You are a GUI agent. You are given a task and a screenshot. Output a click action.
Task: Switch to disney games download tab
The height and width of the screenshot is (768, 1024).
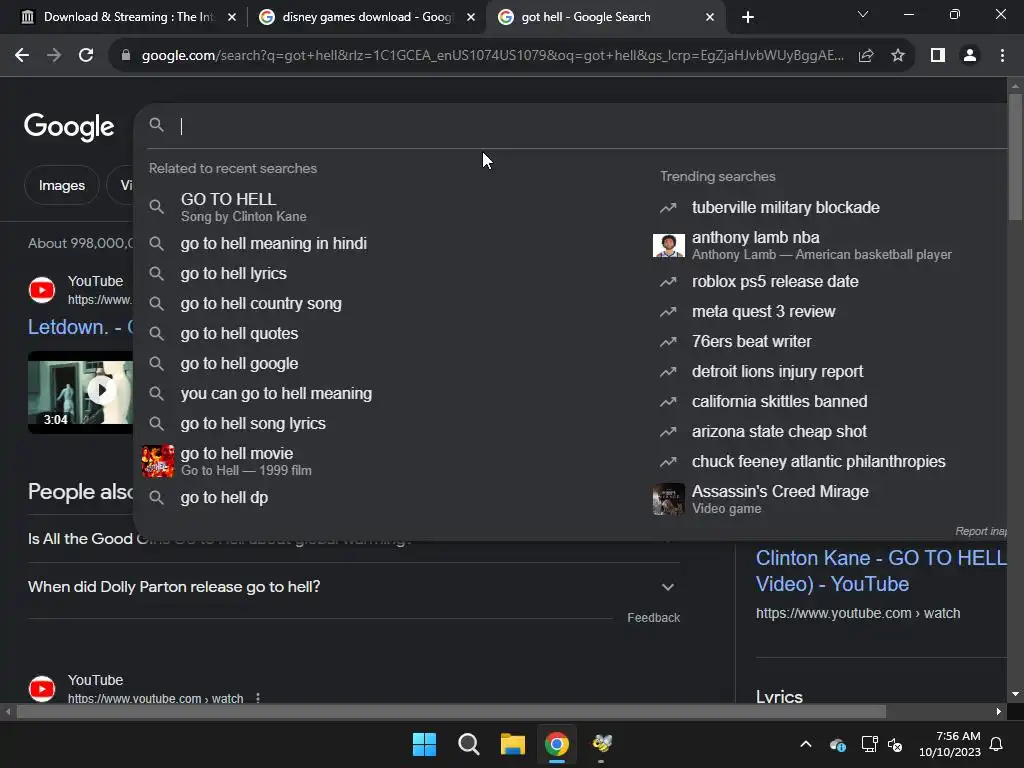pos(366,17)
